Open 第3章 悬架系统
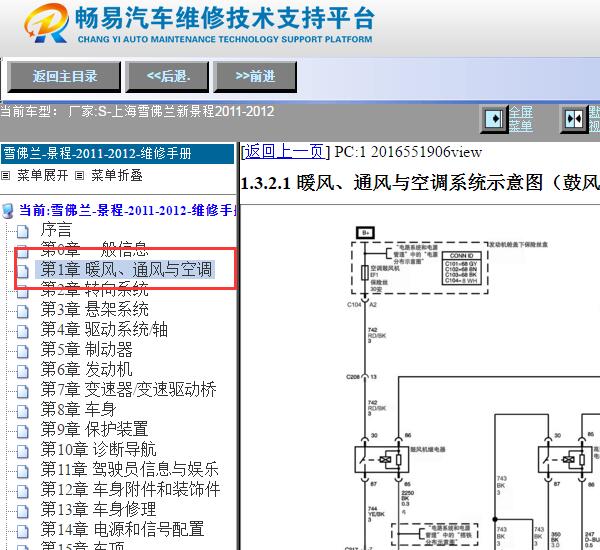The height and width of the screenshot is (550, 600). pos(95,309)
